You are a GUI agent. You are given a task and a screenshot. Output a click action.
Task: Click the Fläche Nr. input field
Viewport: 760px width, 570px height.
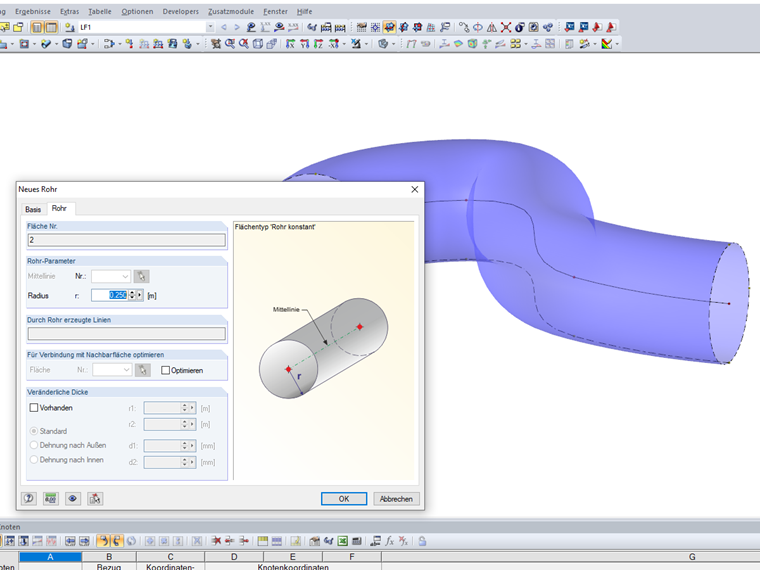tap(127, 240)
